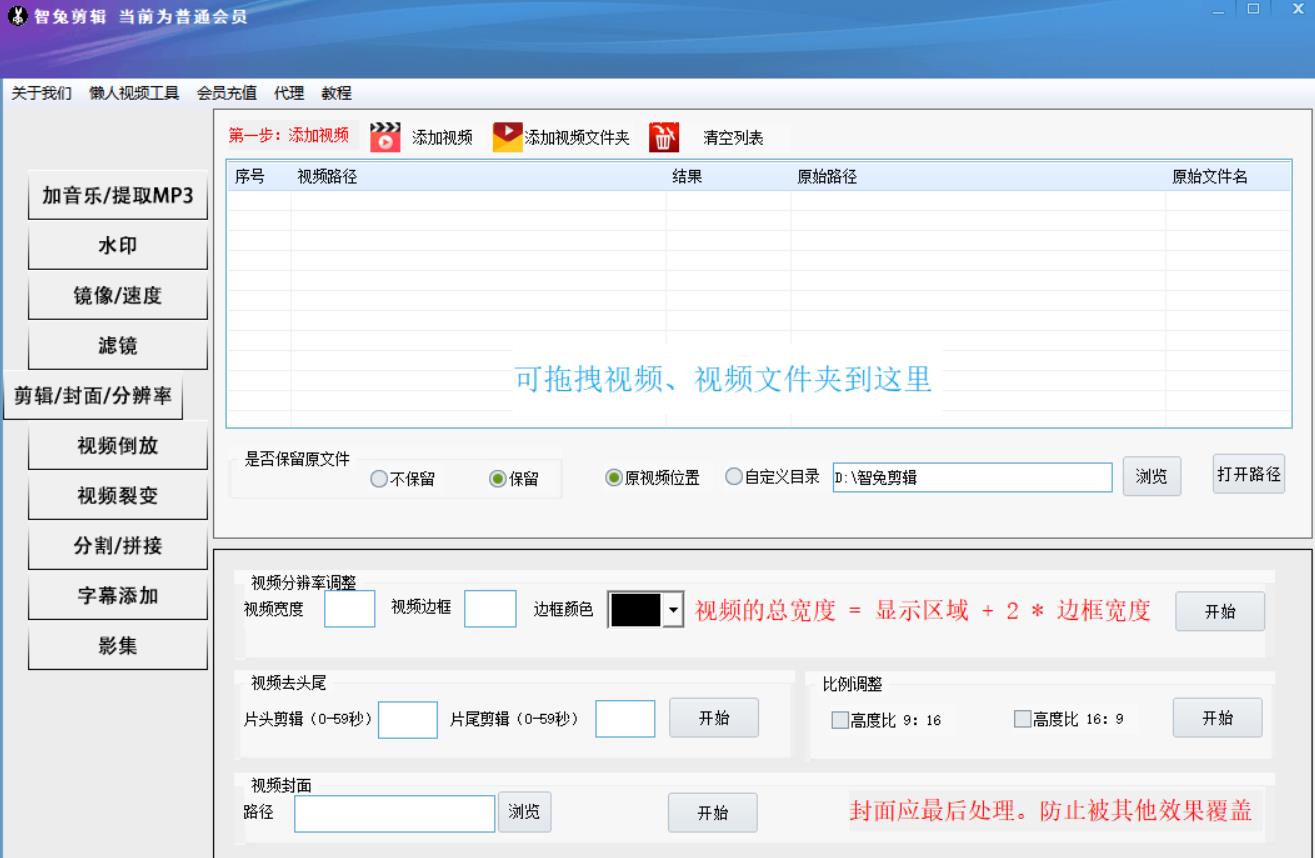Click the 视频的总宽度 formula text
1315x858 pixels.
[923, 611]
